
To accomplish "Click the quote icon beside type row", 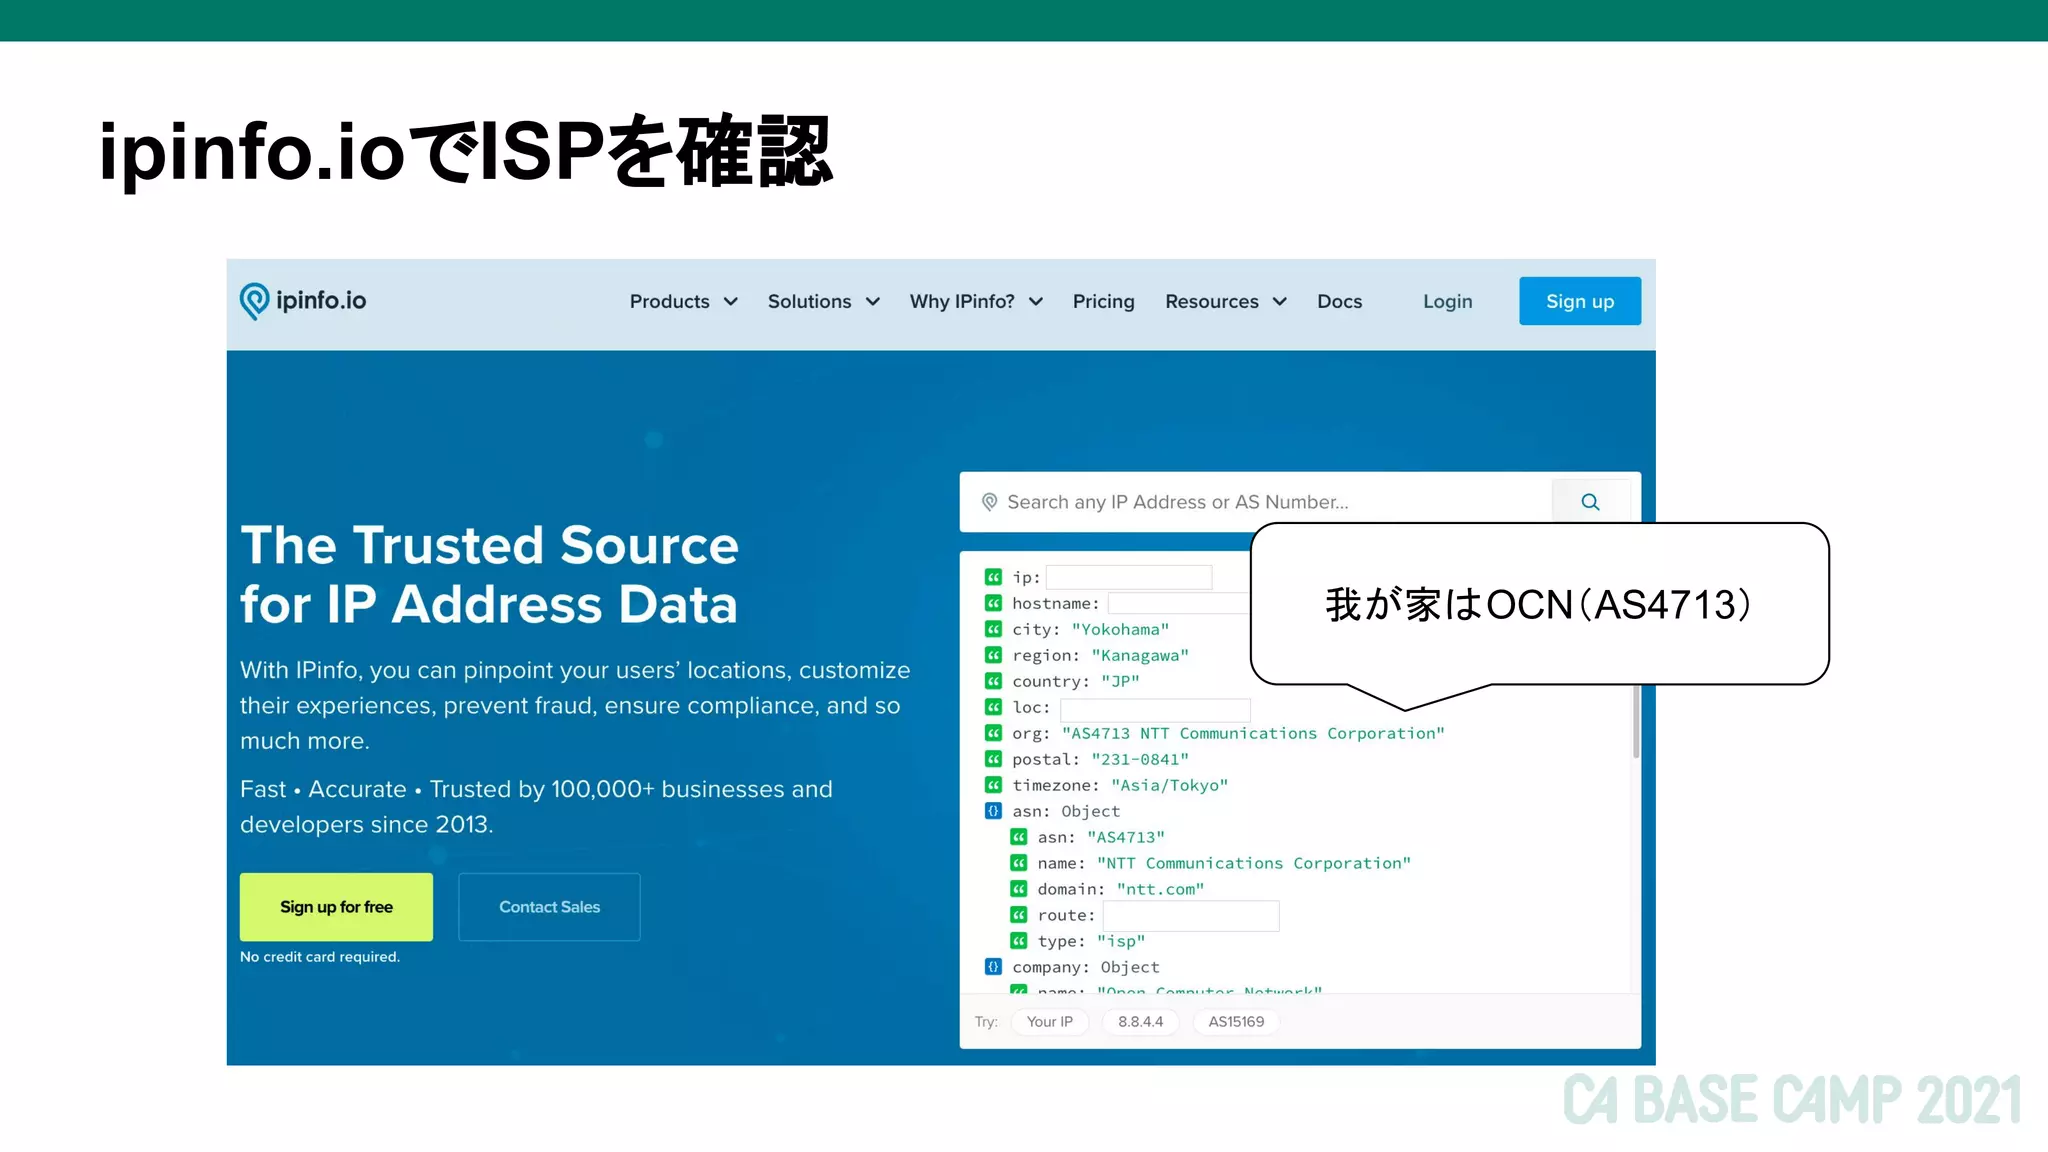I will [x=1018, y=941].
